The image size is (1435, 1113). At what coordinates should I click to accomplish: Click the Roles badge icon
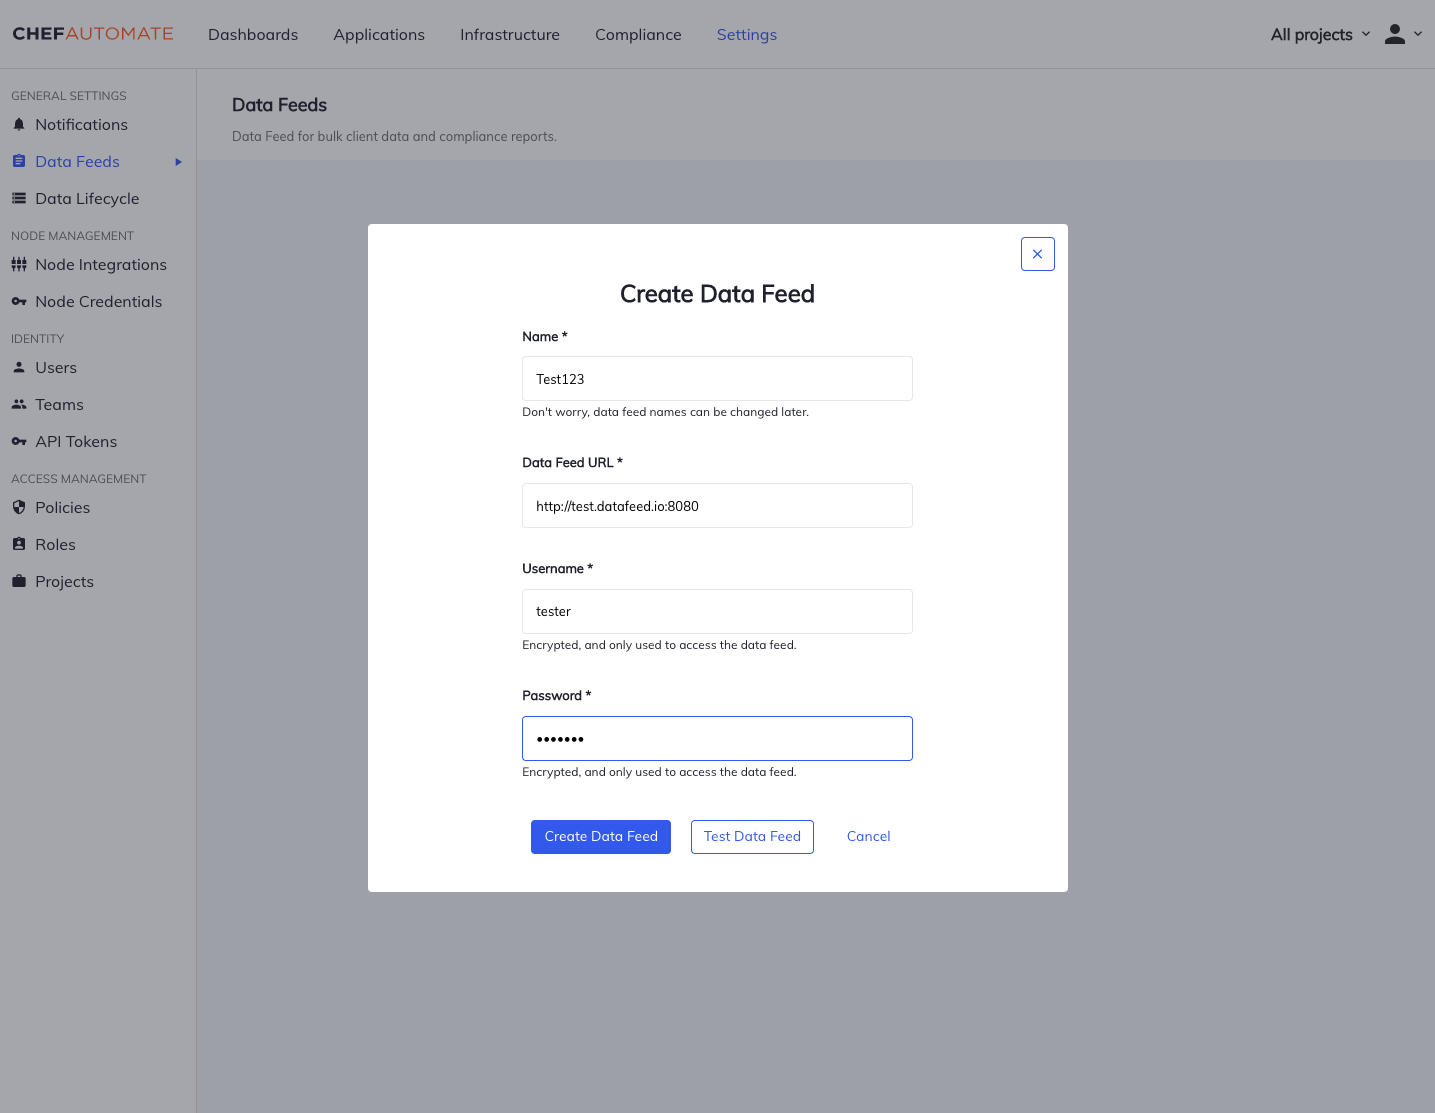coord(19,545)
